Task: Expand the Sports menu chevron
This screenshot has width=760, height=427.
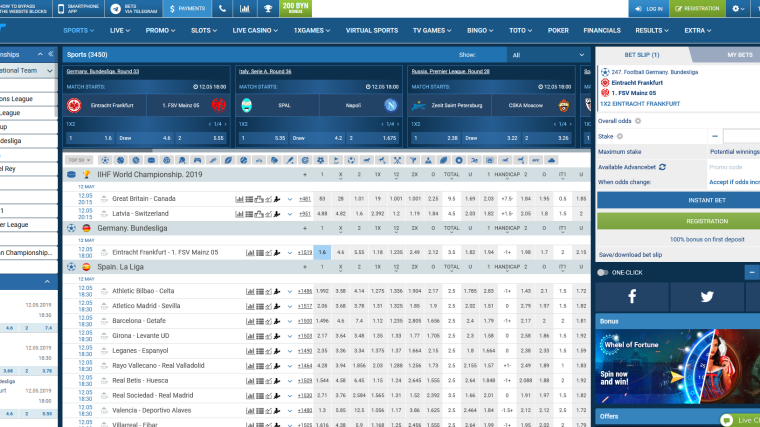Action: [92, 31]
